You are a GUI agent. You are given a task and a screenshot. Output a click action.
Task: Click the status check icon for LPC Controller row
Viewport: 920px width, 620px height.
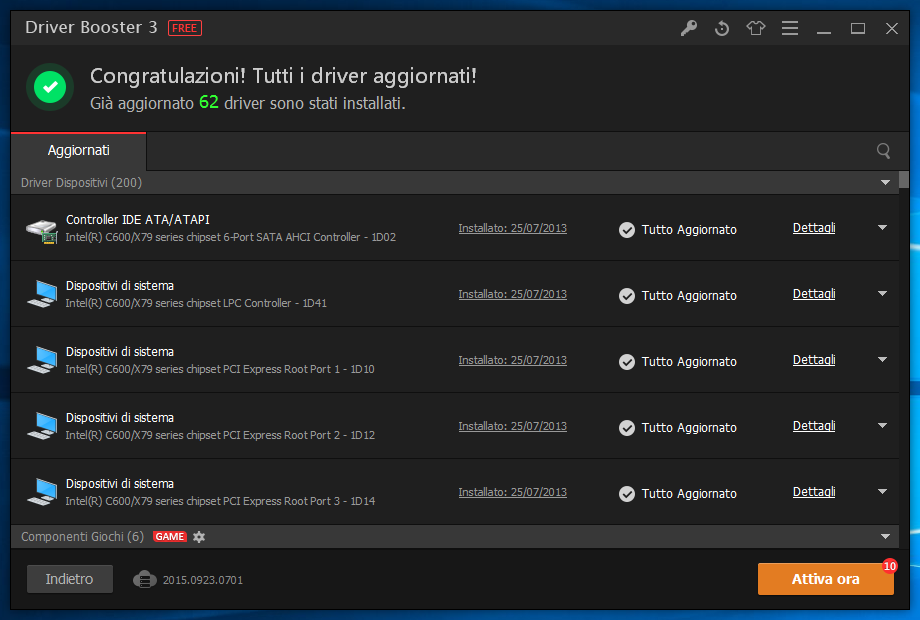click(627, 296)
